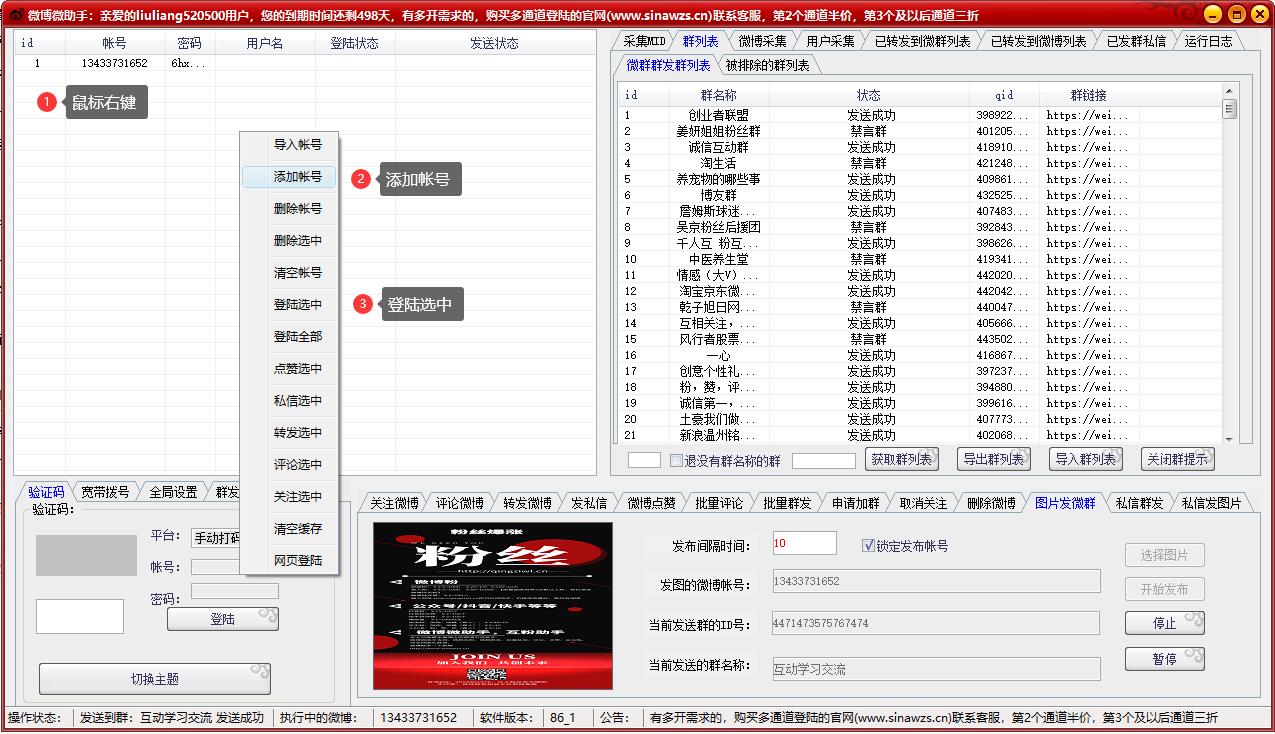The width and height of the screenshot is (1275, 734).
Task: Click the 当前发送的群名称 field
Action: 936,669
